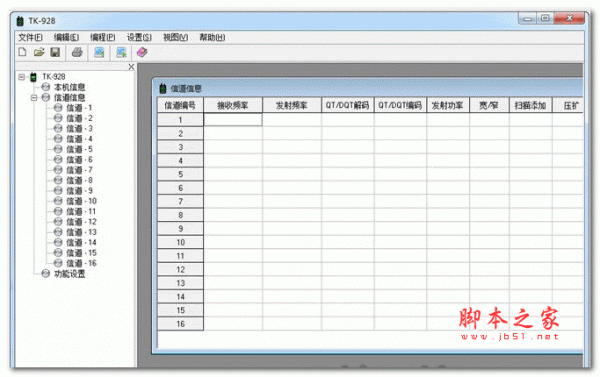Click the write-to-radio toolbar icon
The image size is (600, 377).
[x=121, y=52]
